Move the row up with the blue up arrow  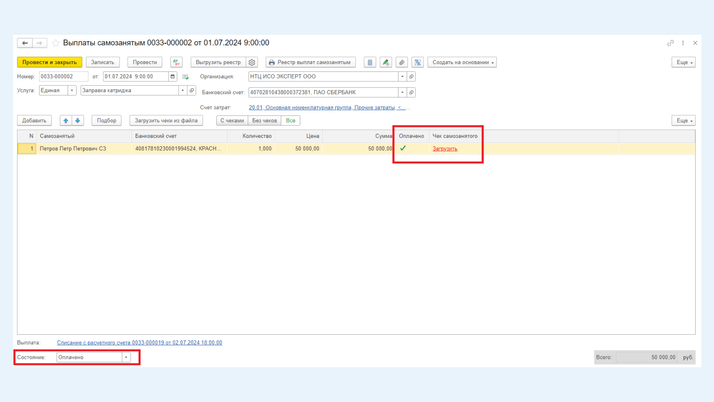coord(66,120)
